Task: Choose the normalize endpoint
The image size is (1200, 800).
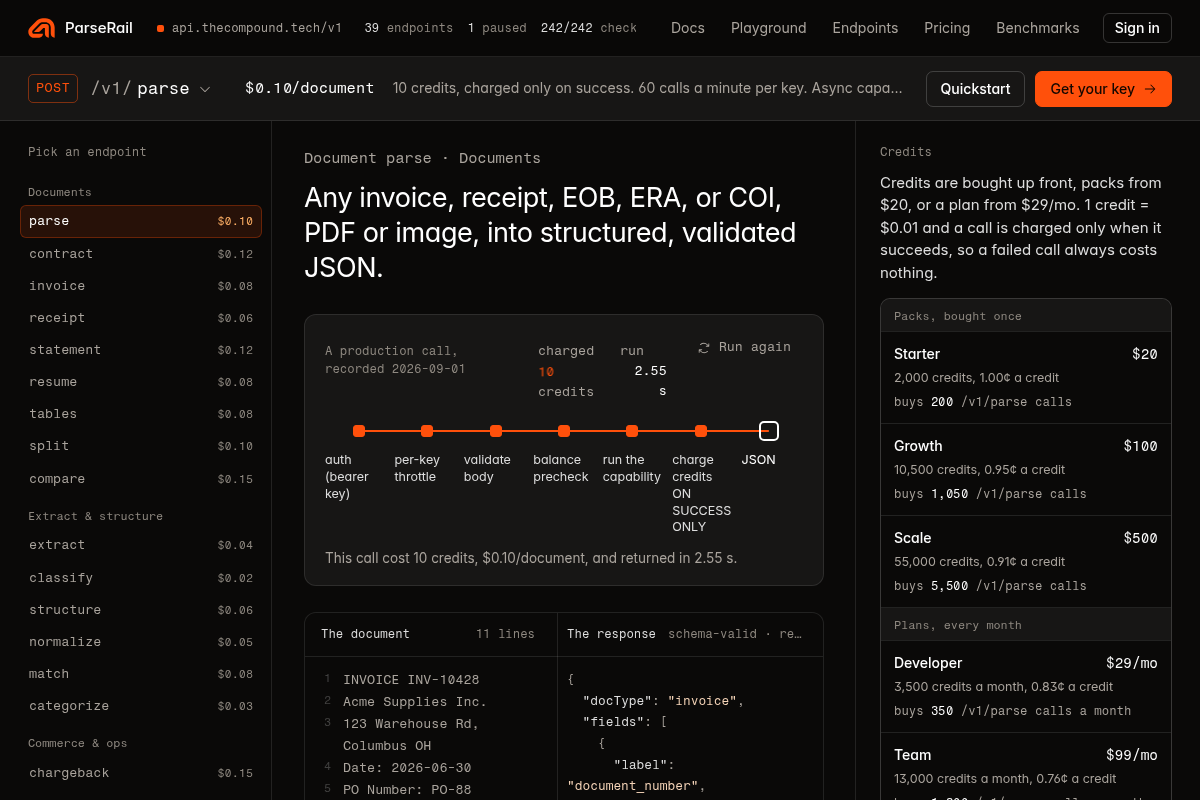Action: point(141,642)
